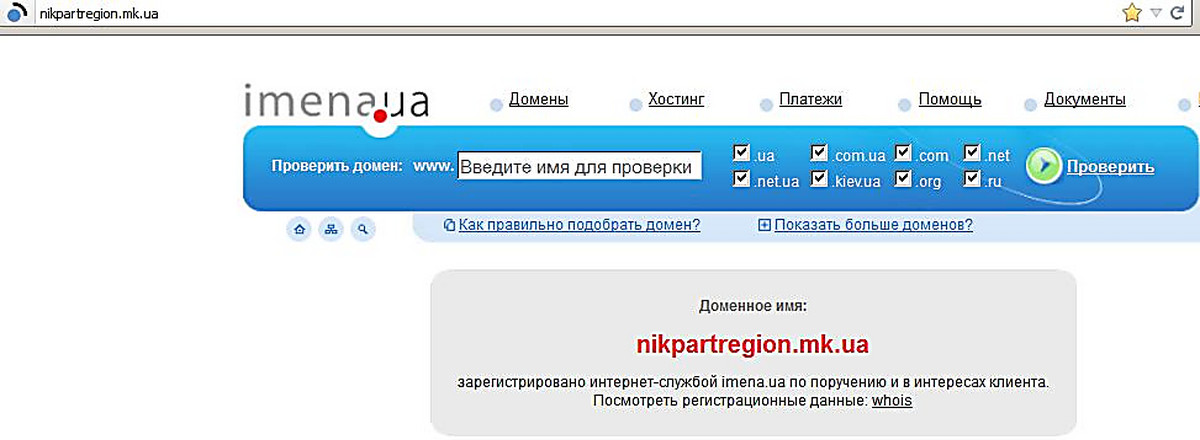Open the Домены menu

pos(539,99)
